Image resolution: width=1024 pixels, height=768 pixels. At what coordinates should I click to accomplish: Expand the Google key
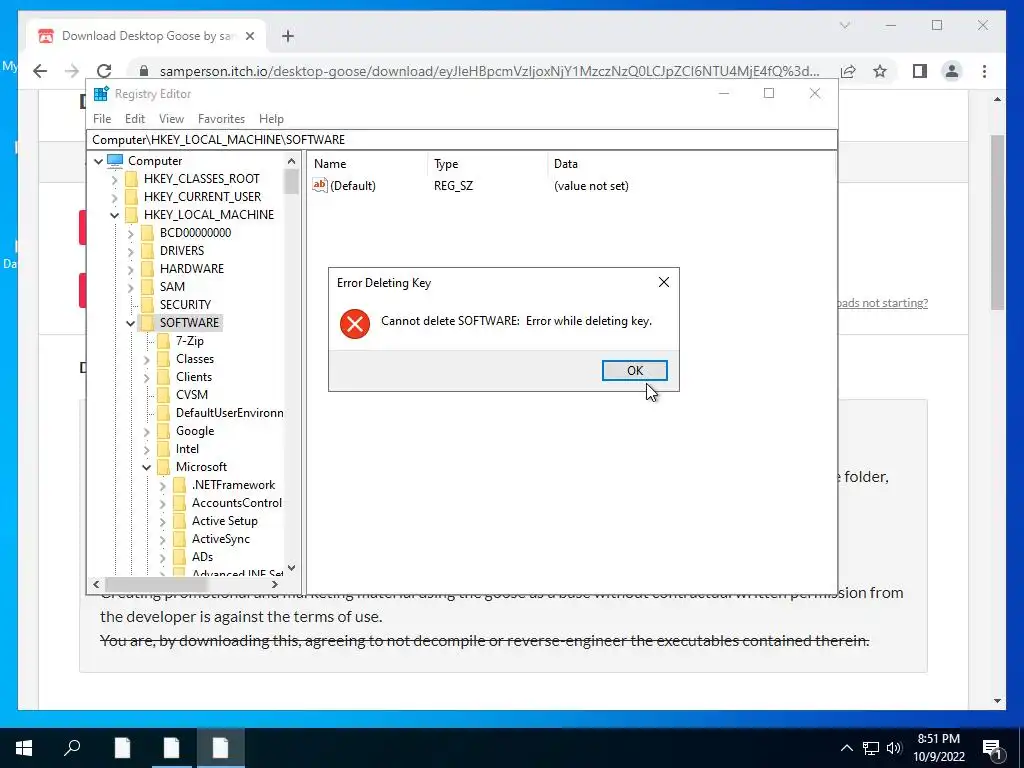coord(146,431)
